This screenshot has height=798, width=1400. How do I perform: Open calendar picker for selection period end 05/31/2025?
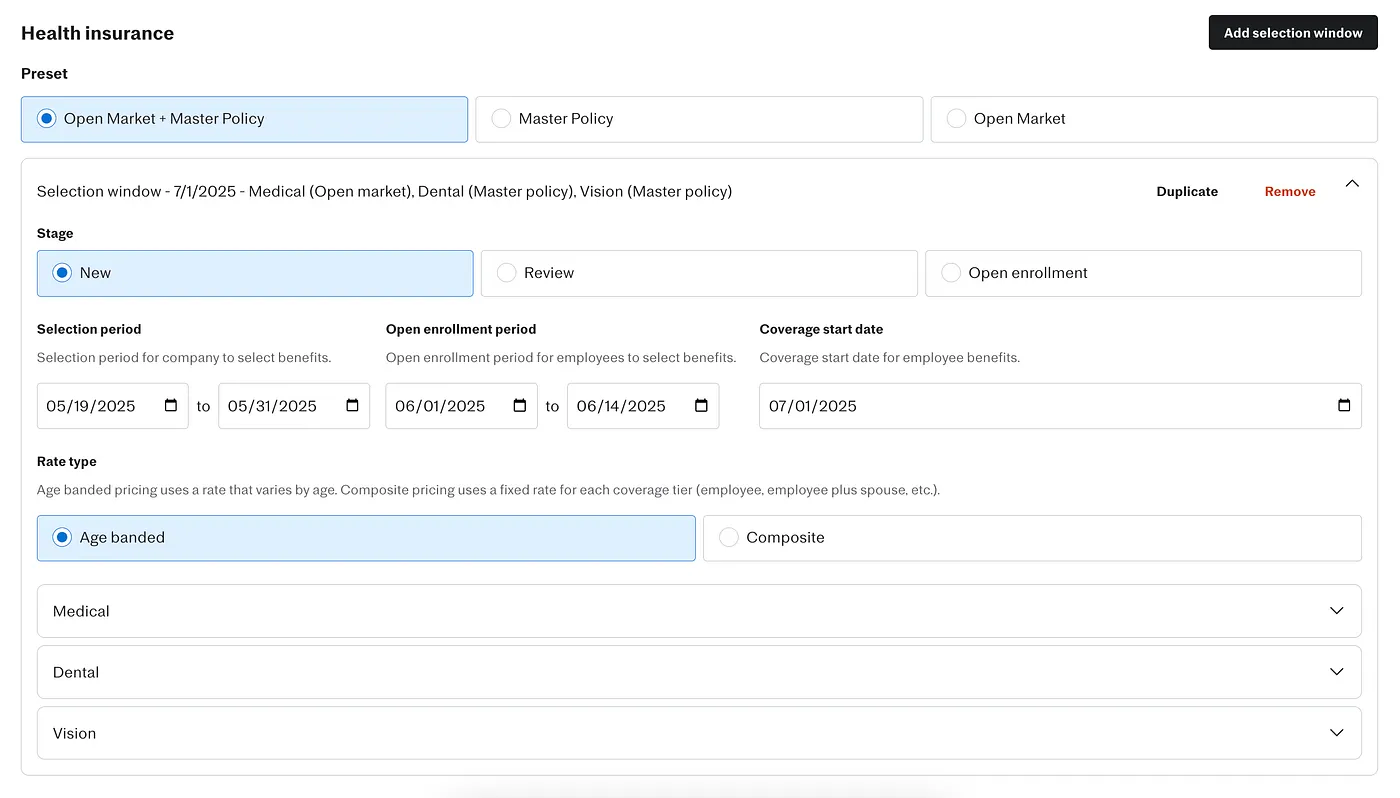[x=352, y=406]
